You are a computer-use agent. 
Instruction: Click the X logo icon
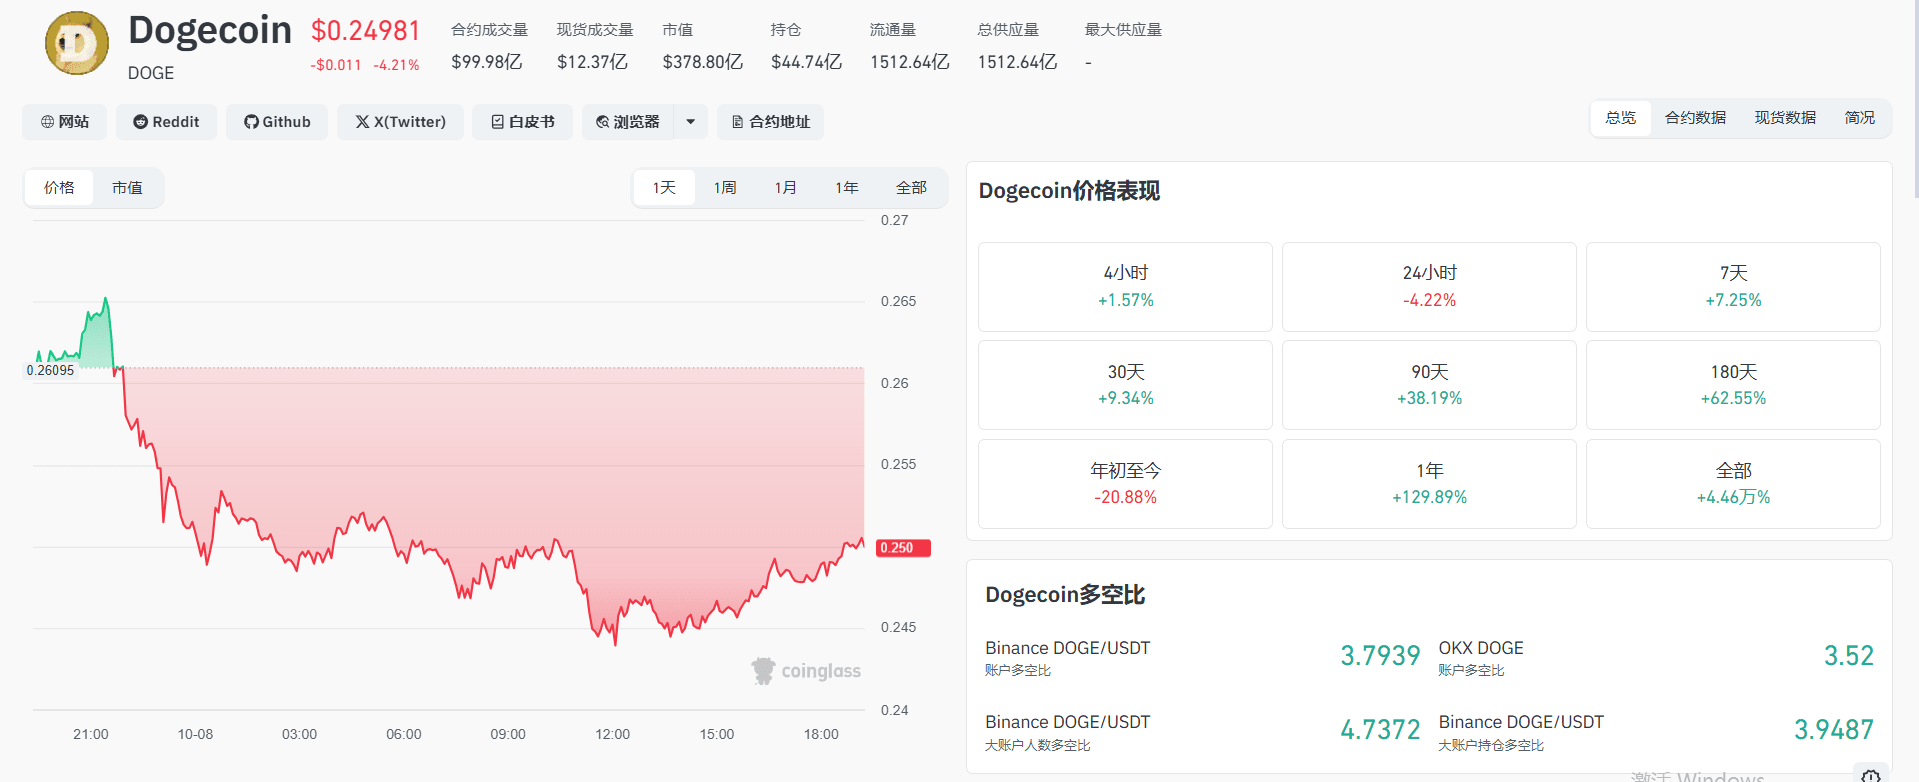click(x=362, y=122)
